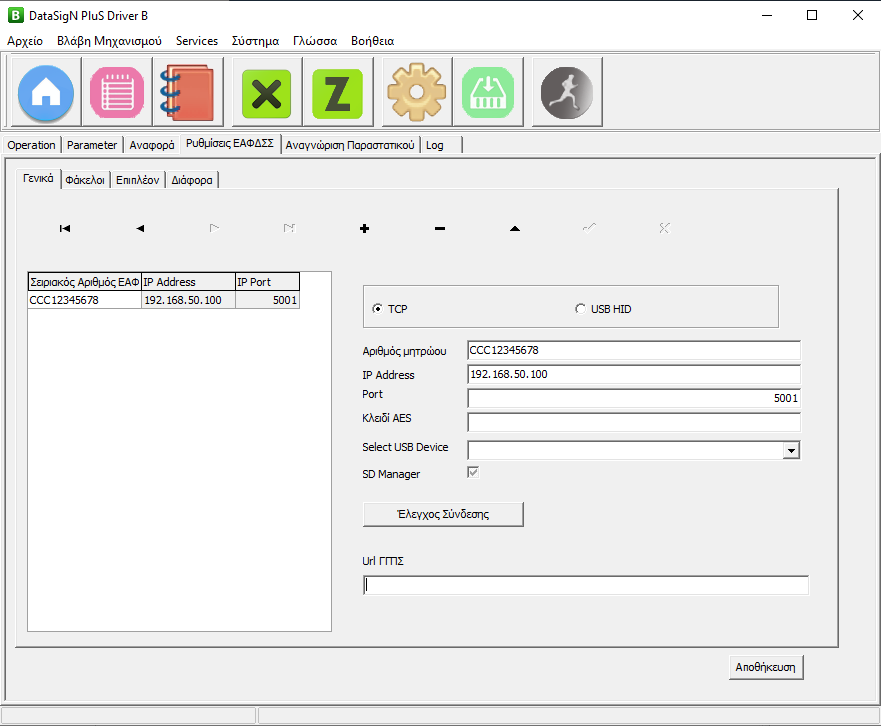Cancel edits with navigator X icon
881x726 pixels.
point(665,228)
